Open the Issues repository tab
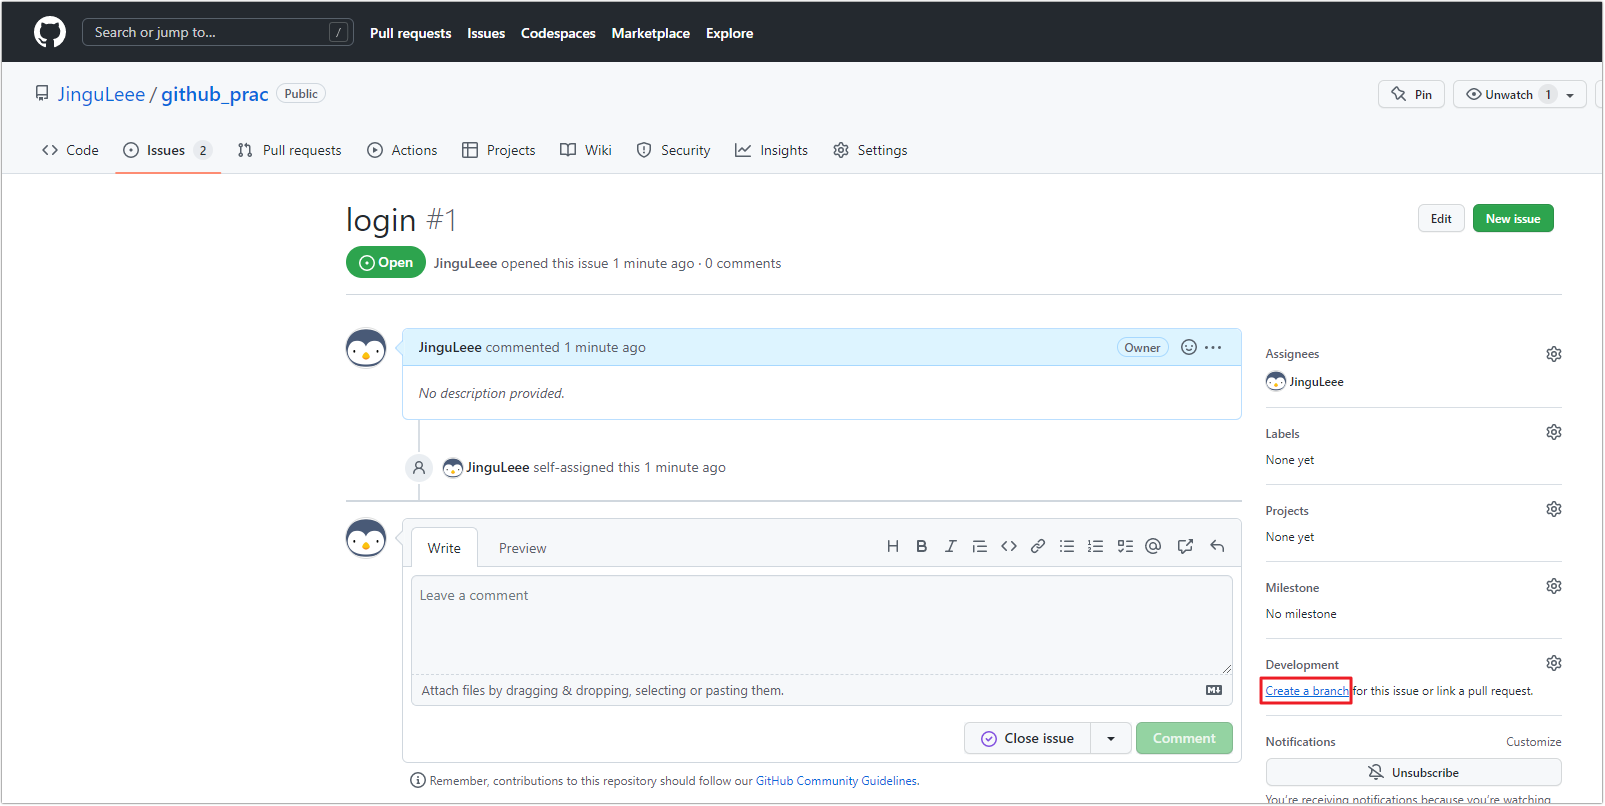 (167, 150)
